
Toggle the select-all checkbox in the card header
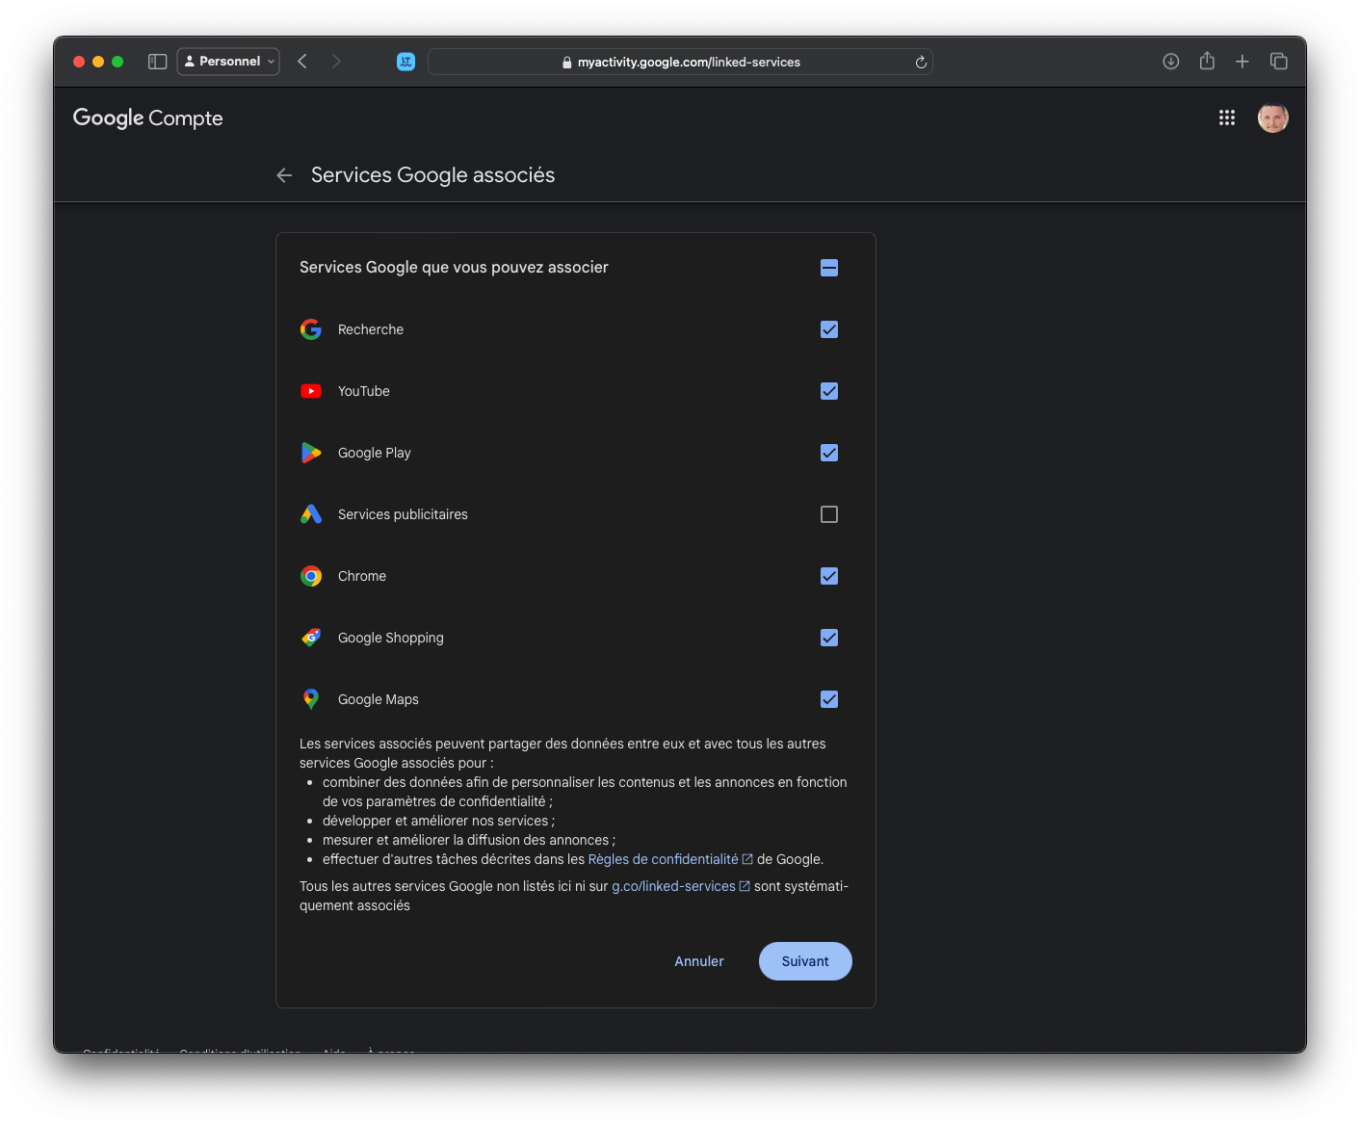point(829,267)
